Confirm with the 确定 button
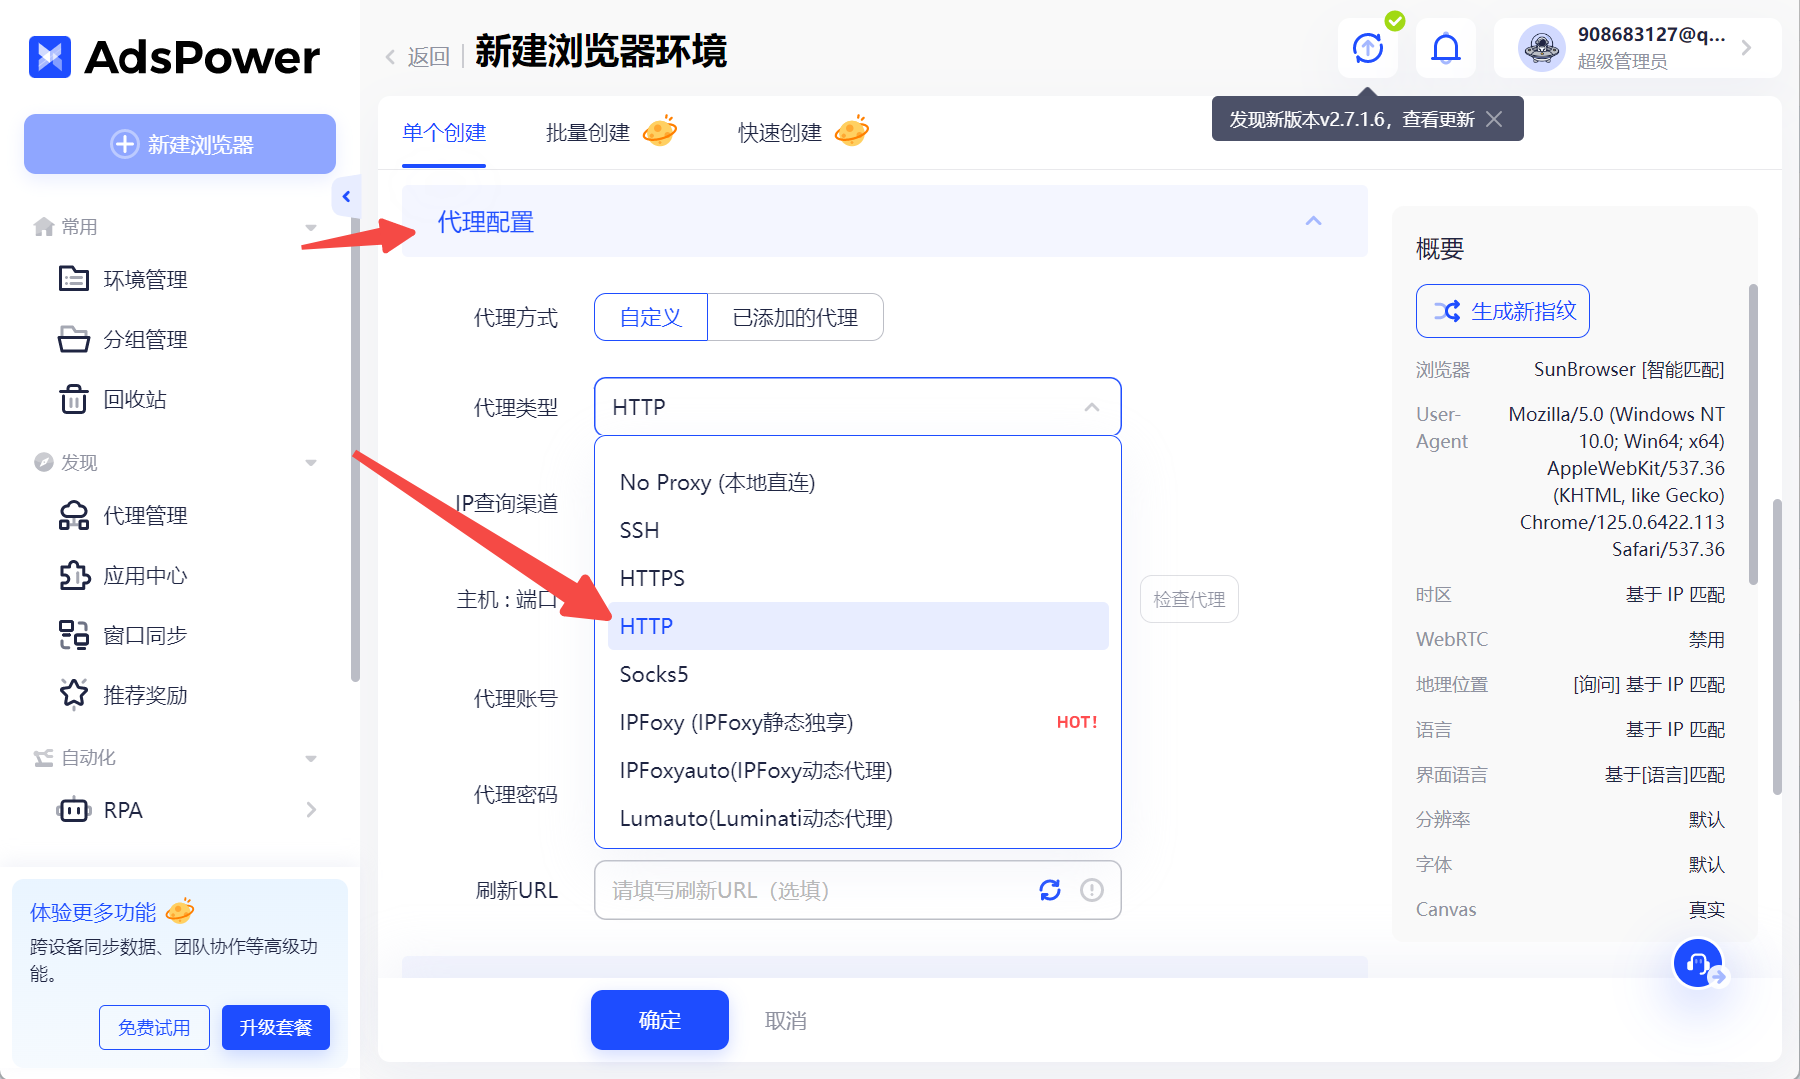 (x=660, y=1020)
